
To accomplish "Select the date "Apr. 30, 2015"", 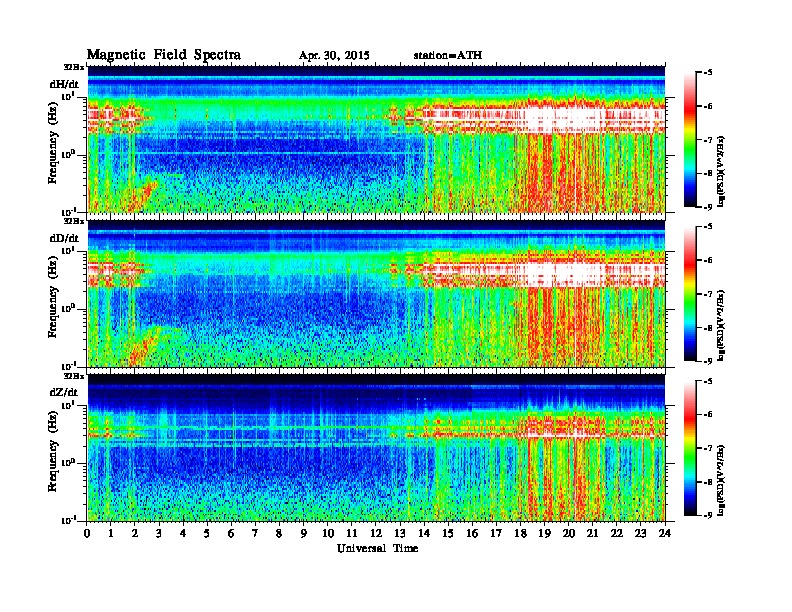I will click(334, 56).
